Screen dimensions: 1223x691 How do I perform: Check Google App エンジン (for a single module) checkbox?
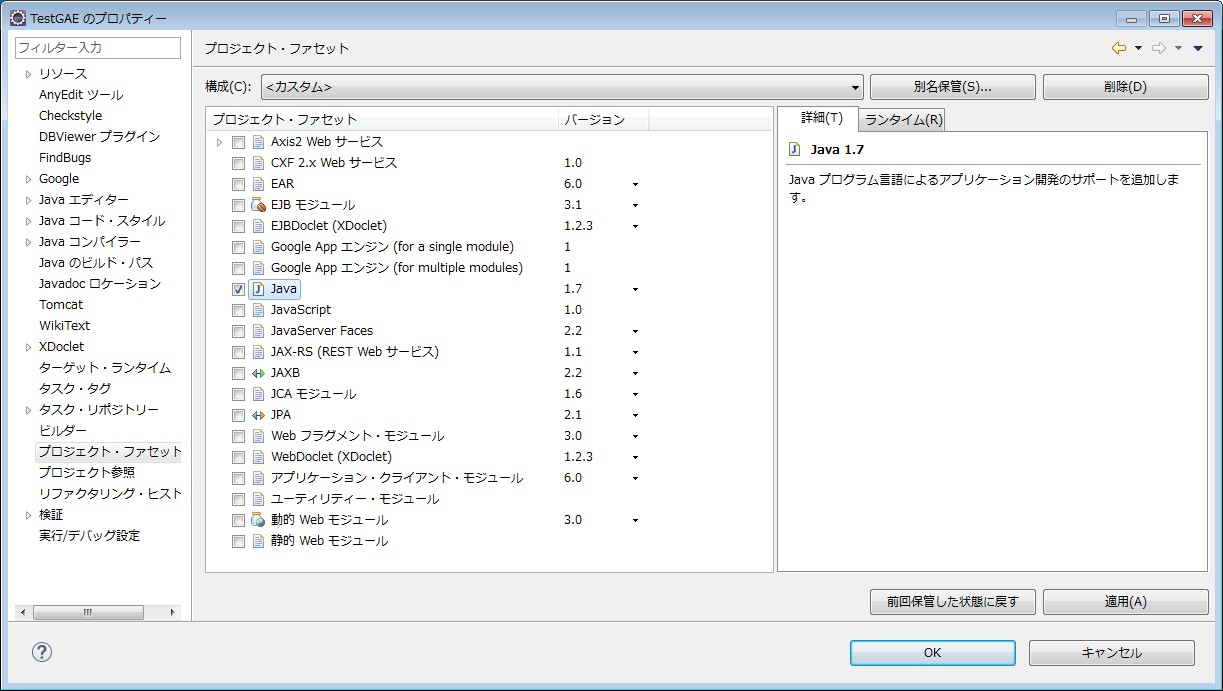238,247
